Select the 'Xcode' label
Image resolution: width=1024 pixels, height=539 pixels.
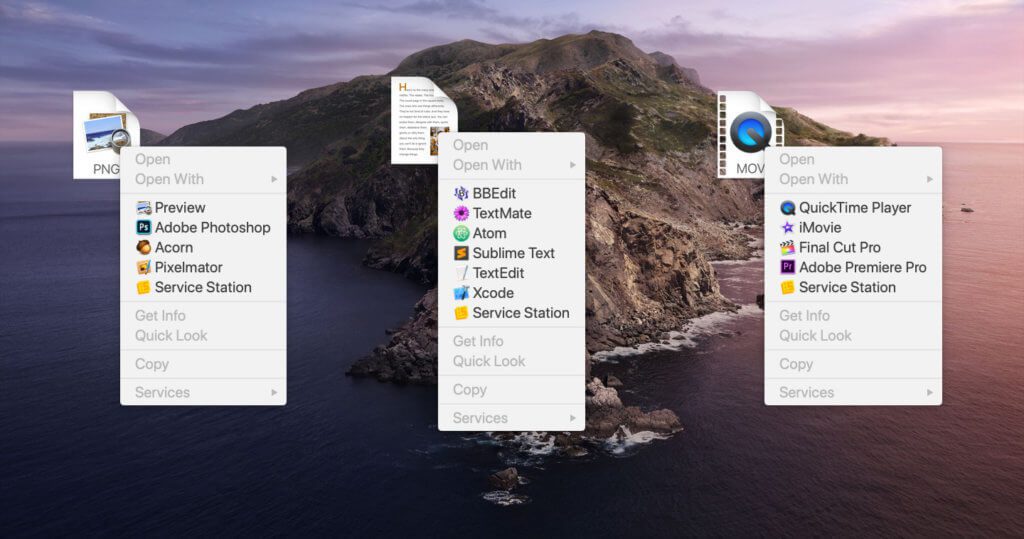tap(493, 293)
